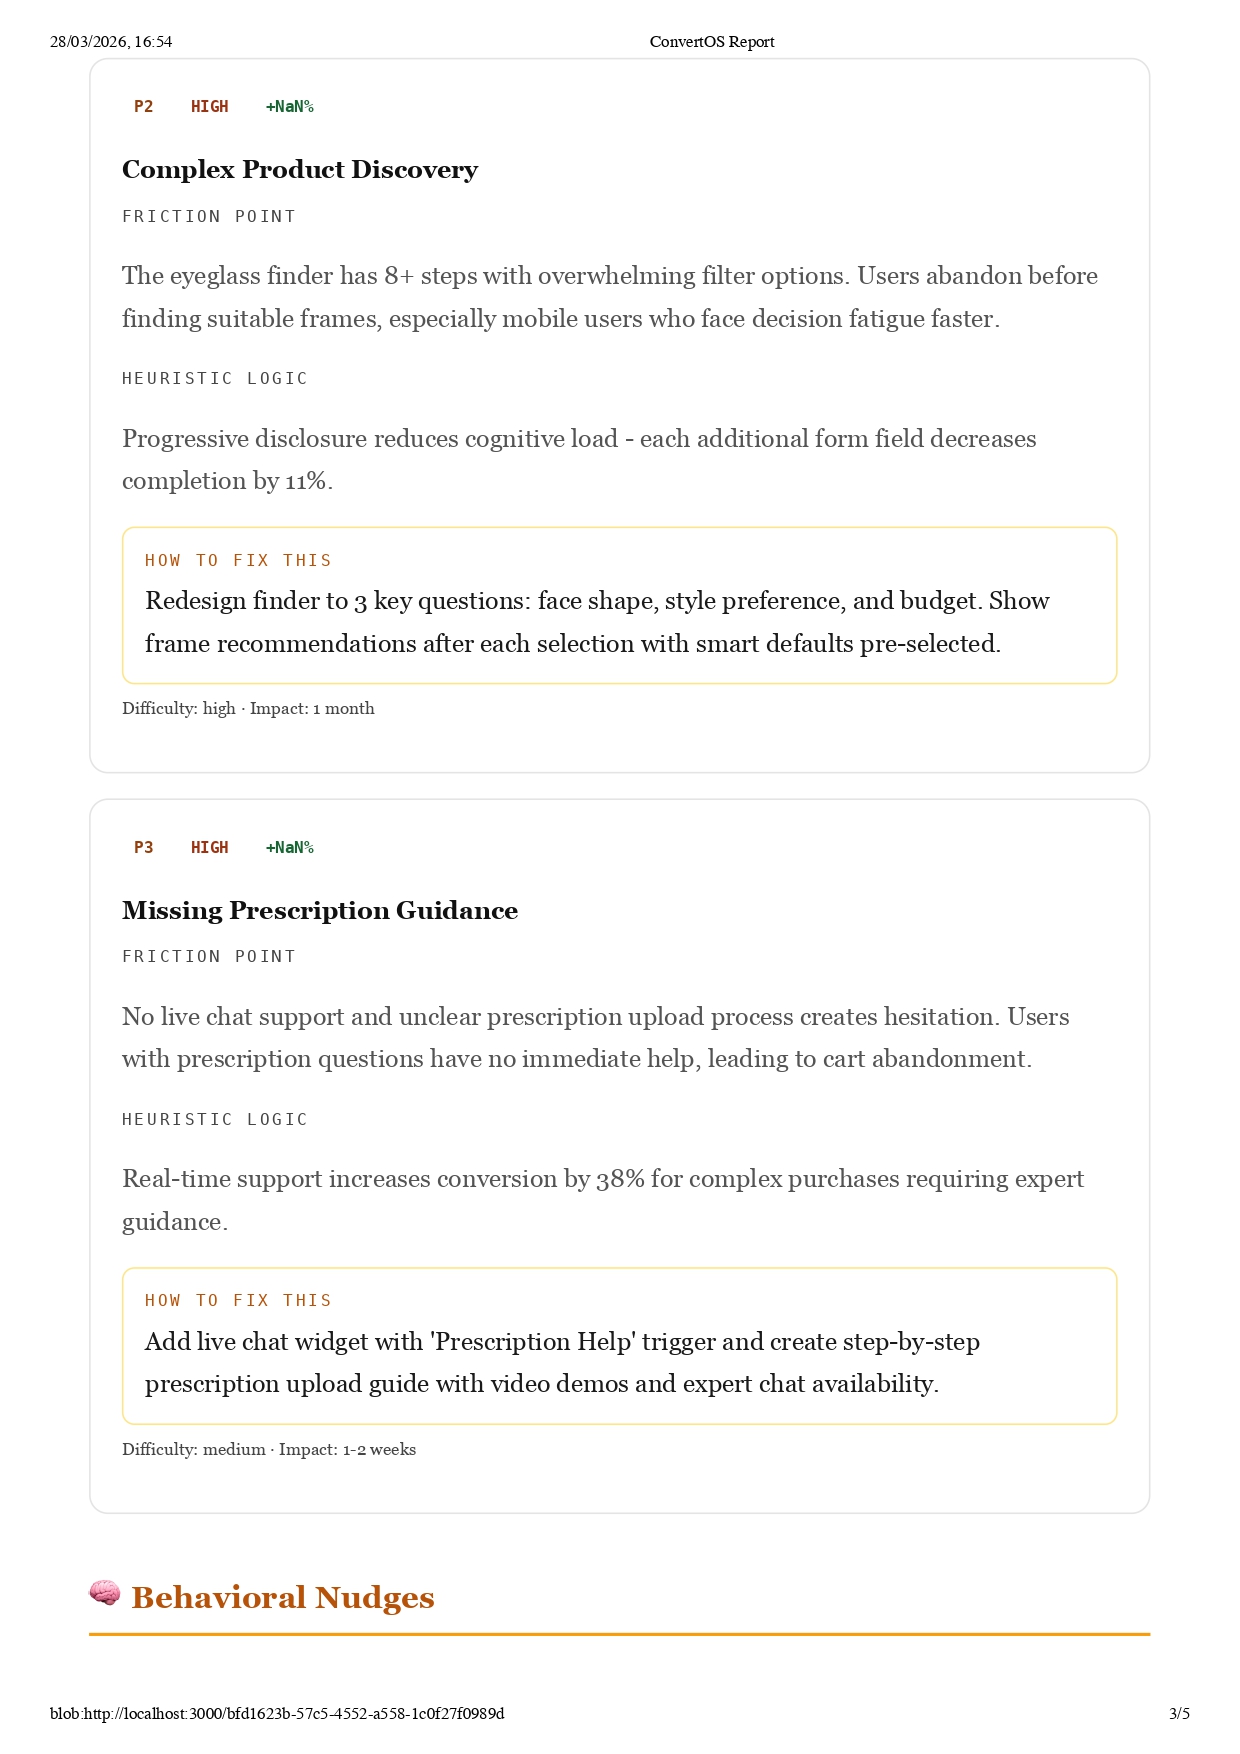Viewport: 1240px width, 1754px height.
Task: Click the 3/5 page number indicator
Action: click(x=1179, y=1714)
